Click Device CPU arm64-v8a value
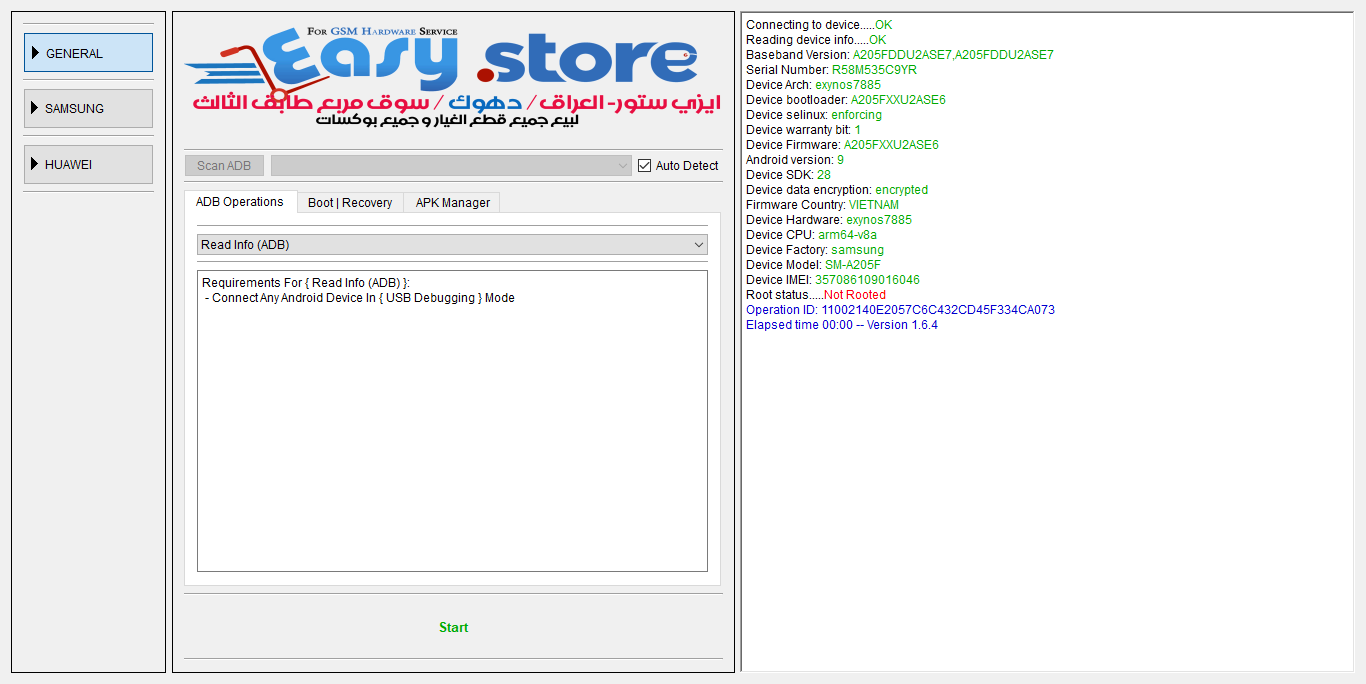 pos(847,235)
